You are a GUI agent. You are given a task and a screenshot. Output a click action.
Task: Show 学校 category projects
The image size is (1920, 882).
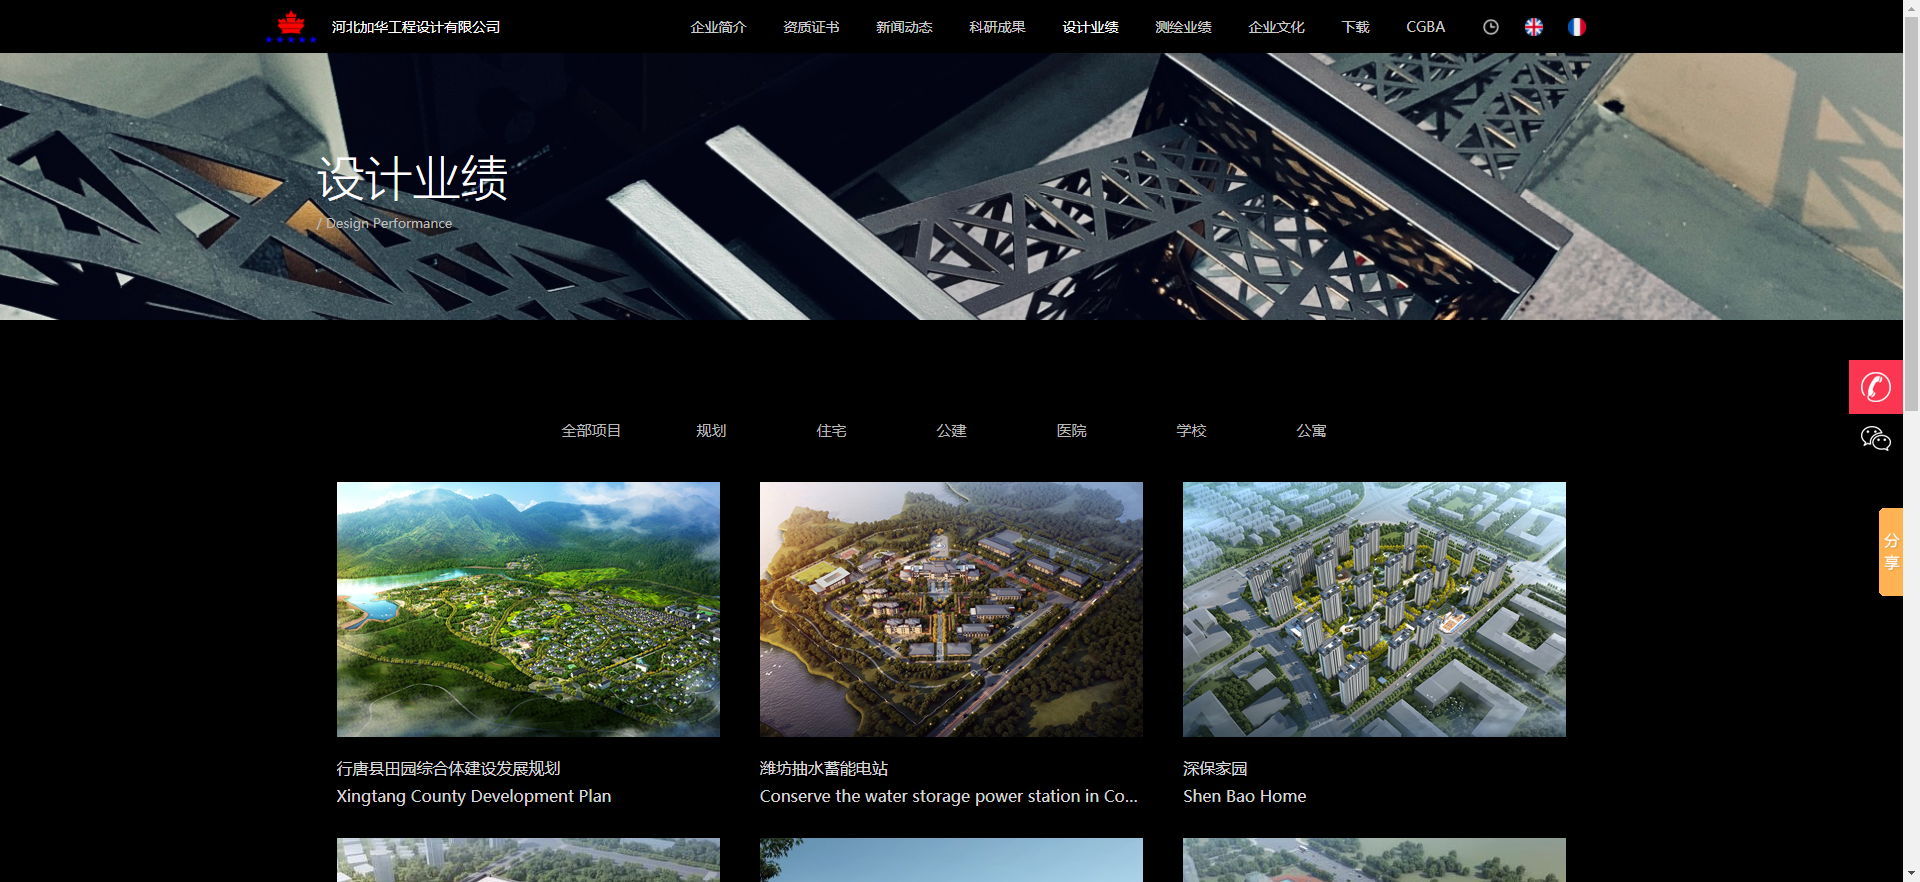(1191, 431)
